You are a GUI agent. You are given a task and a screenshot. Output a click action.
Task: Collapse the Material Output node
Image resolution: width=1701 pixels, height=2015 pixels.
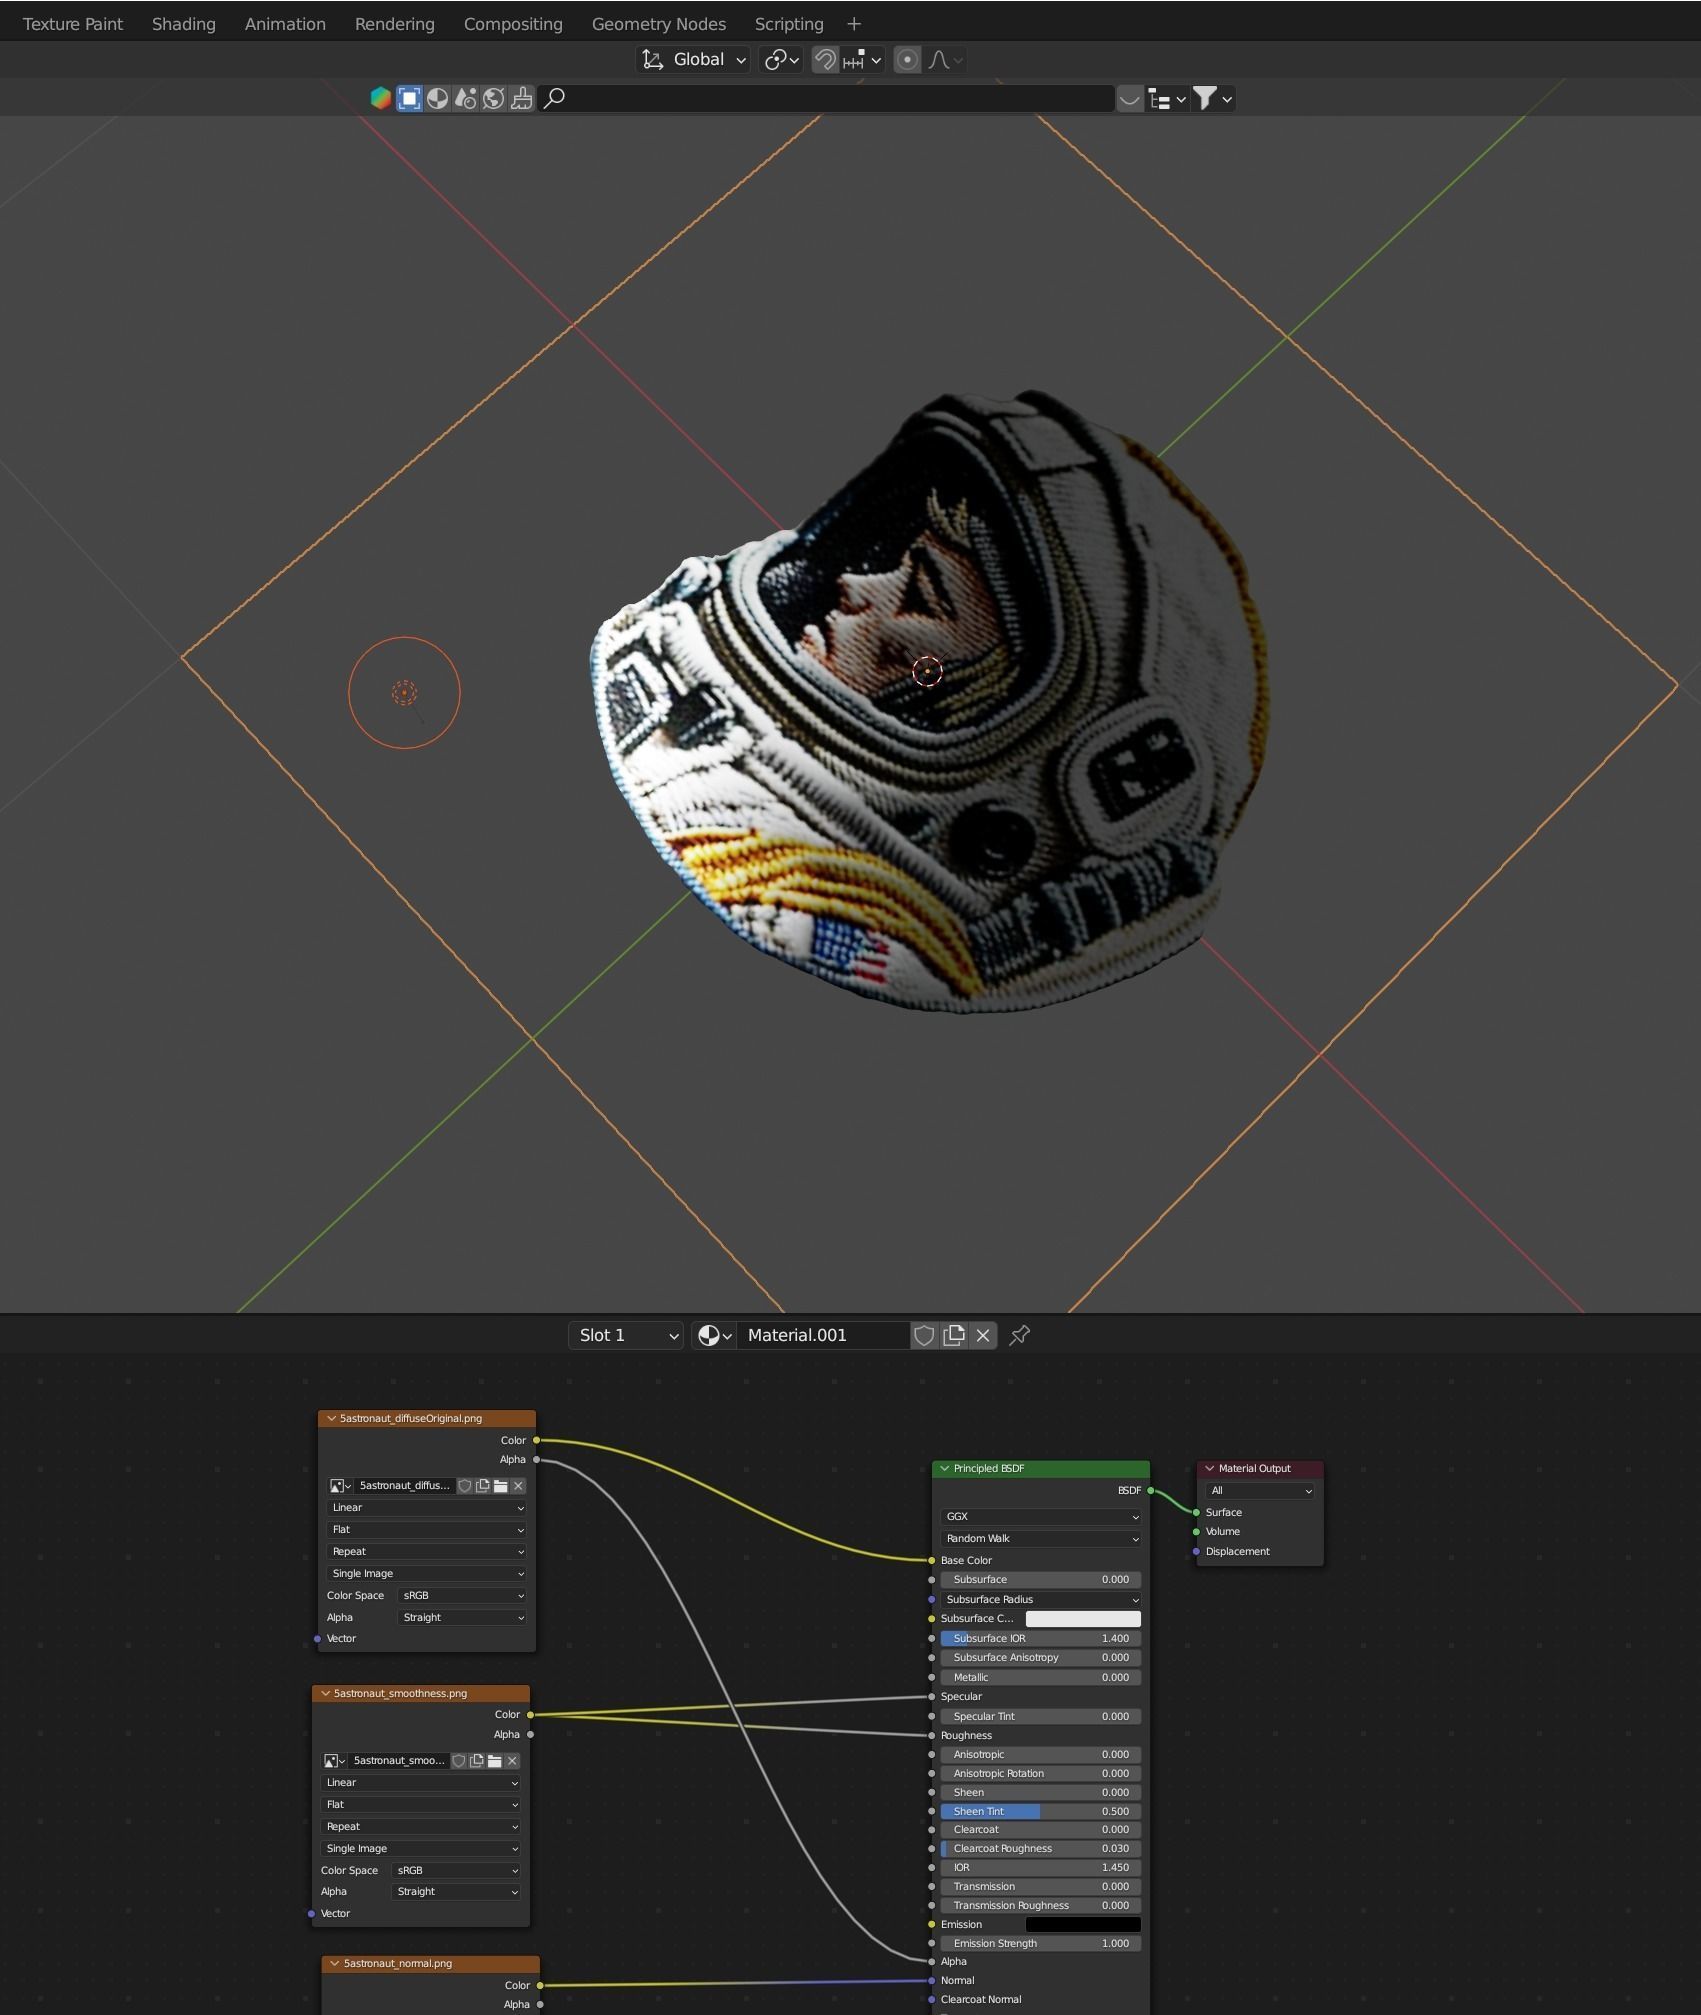pyautogui.click(x=1209, y=1468)
